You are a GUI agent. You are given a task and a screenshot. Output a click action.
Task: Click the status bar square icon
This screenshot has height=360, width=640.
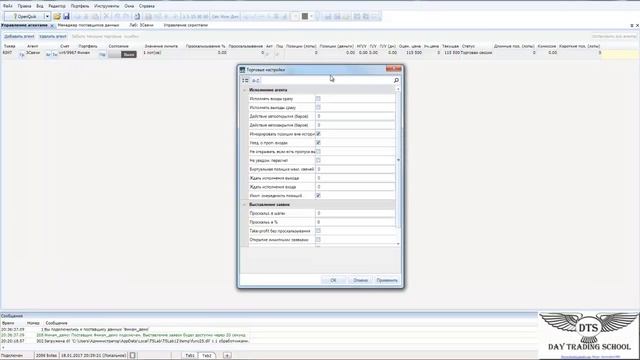[132, 356]
